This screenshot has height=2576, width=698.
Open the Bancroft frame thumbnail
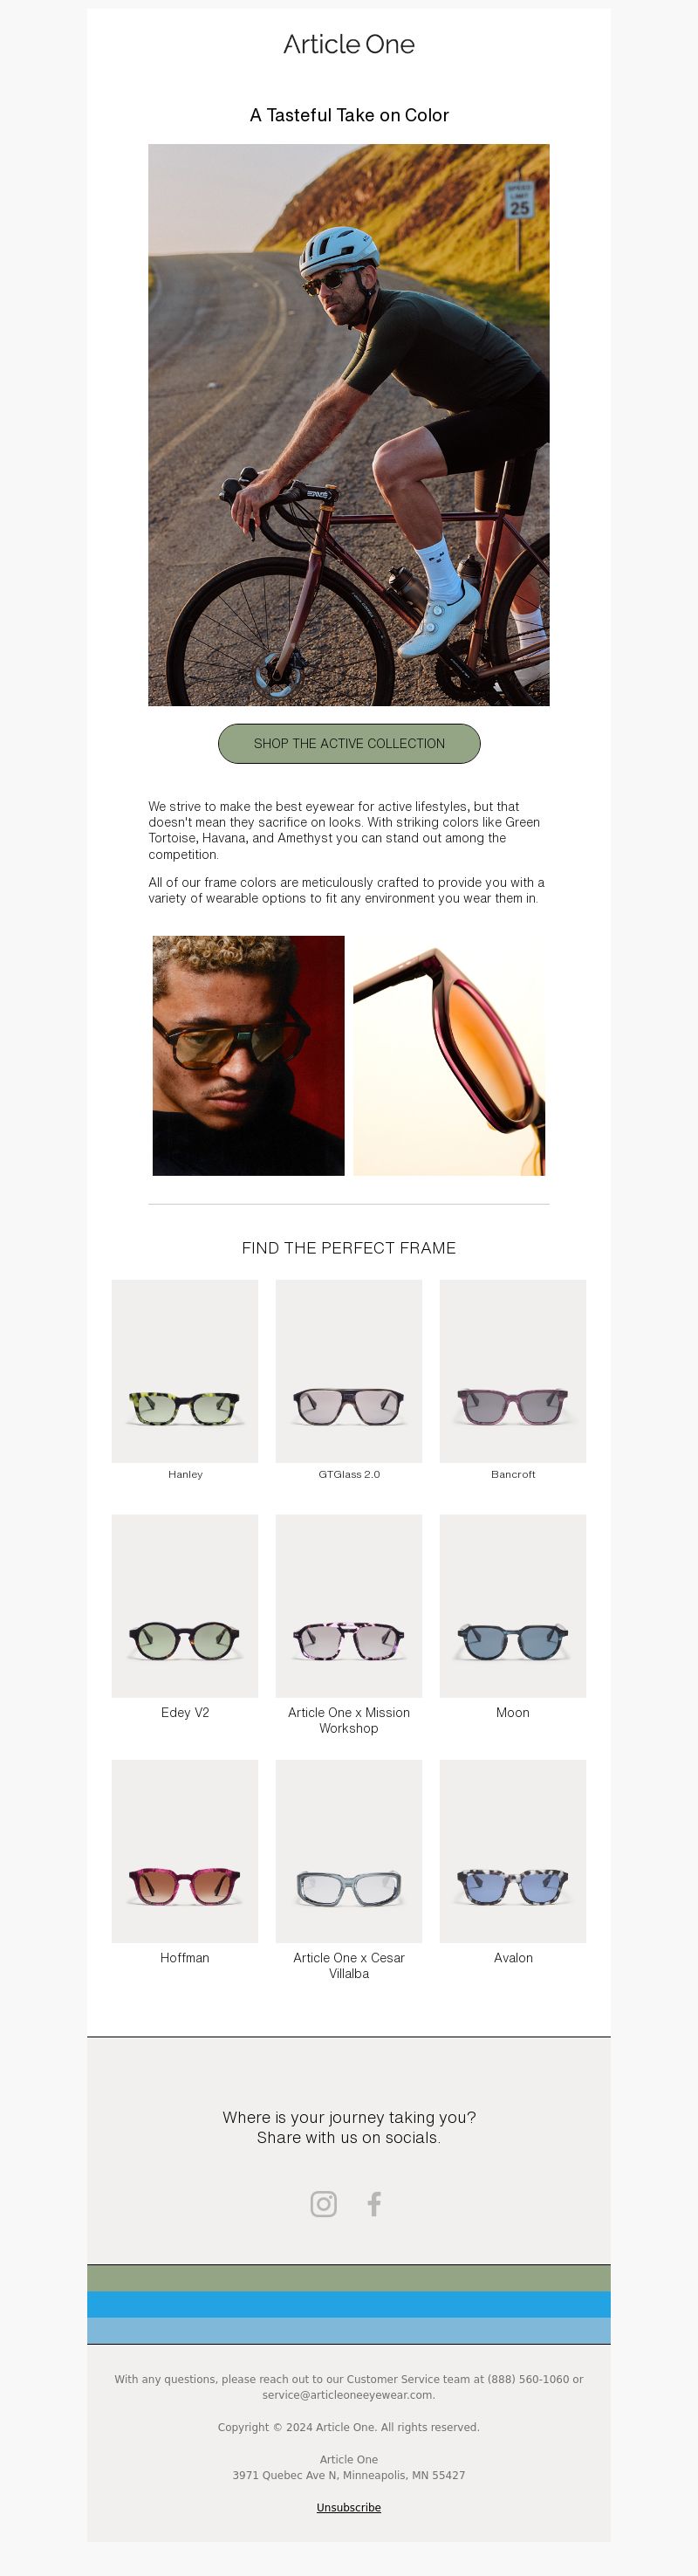[513, 1371]
